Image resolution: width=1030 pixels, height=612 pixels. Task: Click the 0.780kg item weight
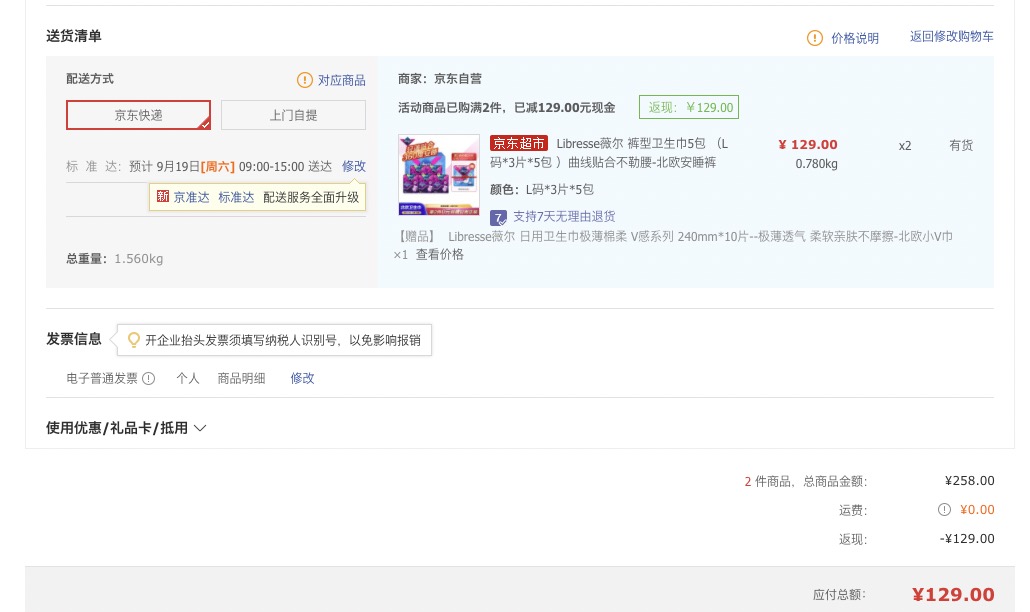pos(817,164)
